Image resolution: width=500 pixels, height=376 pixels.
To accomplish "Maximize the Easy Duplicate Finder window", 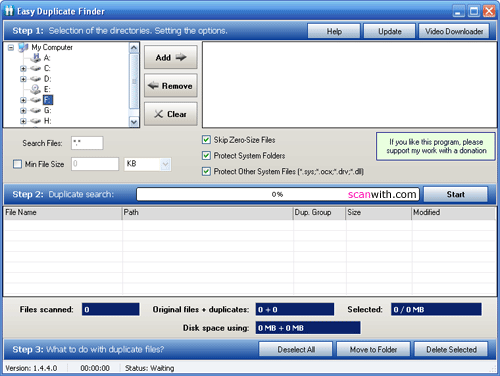I will pyautogui.click(x=474, y=11).
